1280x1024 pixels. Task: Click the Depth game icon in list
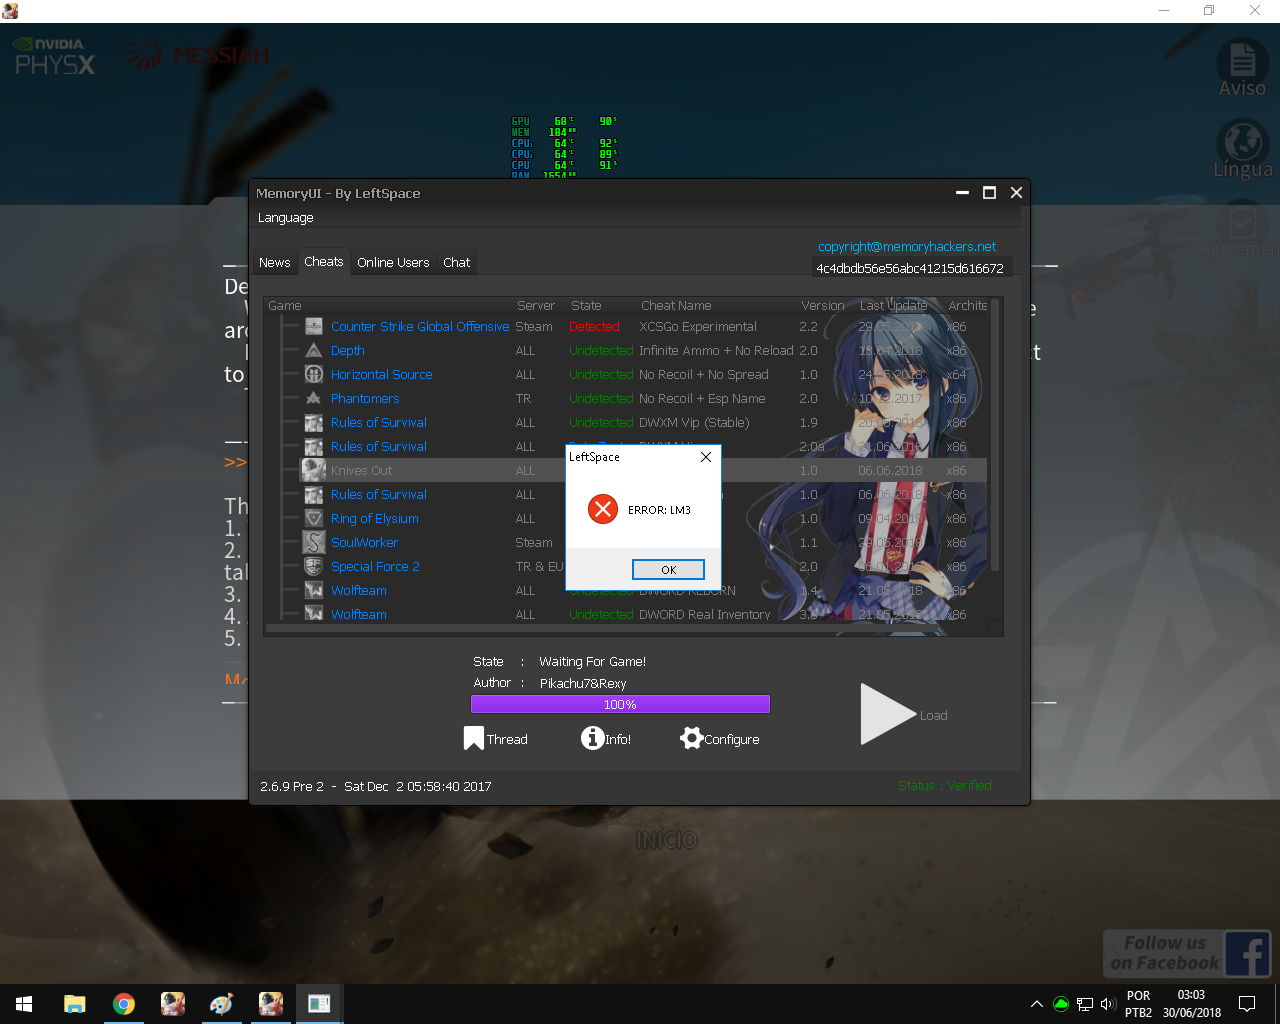point(314,351)
